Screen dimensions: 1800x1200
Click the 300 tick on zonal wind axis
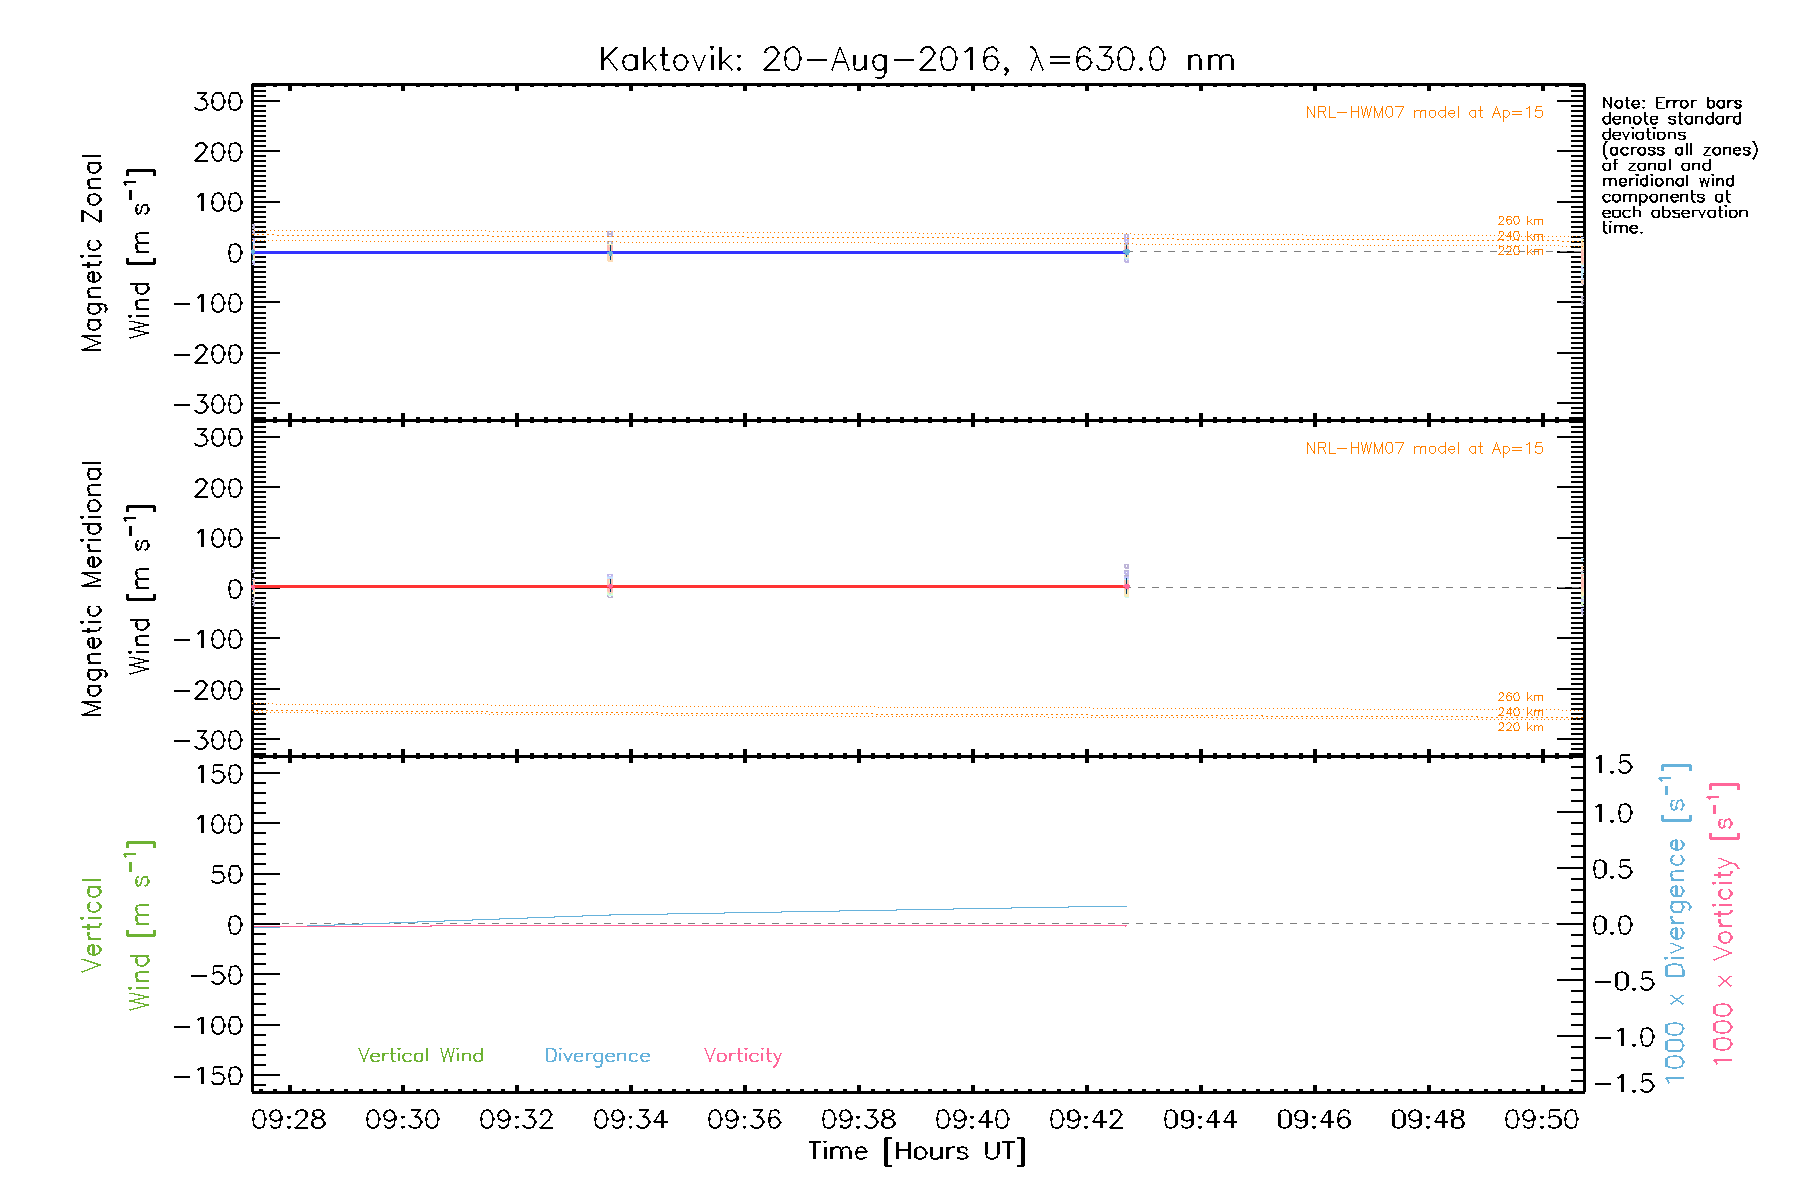click(219, 101)
